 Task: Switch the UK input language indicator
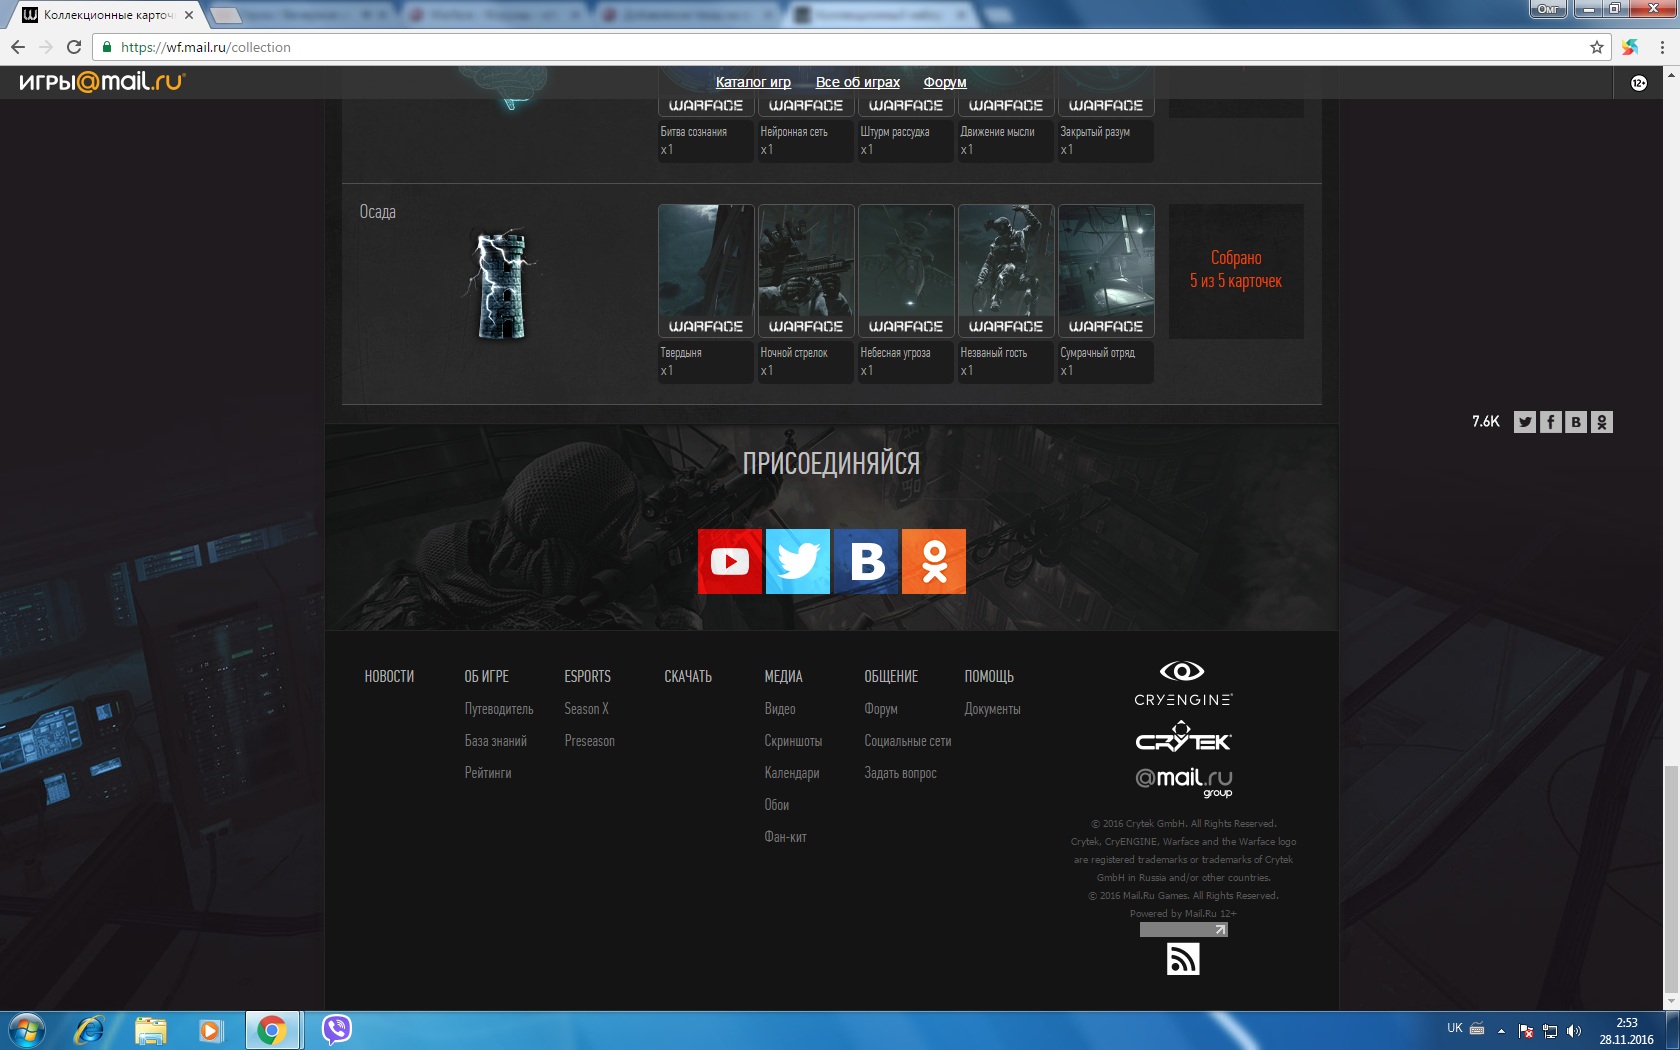[1455, 1028]
